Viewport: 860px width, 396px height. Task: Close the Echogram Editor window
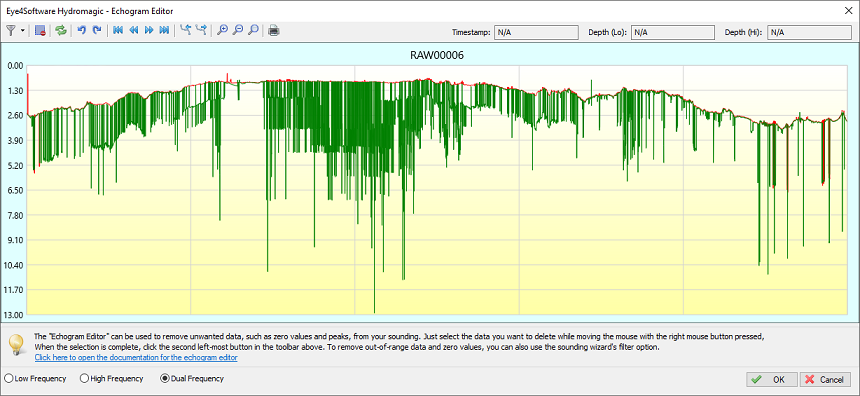click(x=847, y=10)
